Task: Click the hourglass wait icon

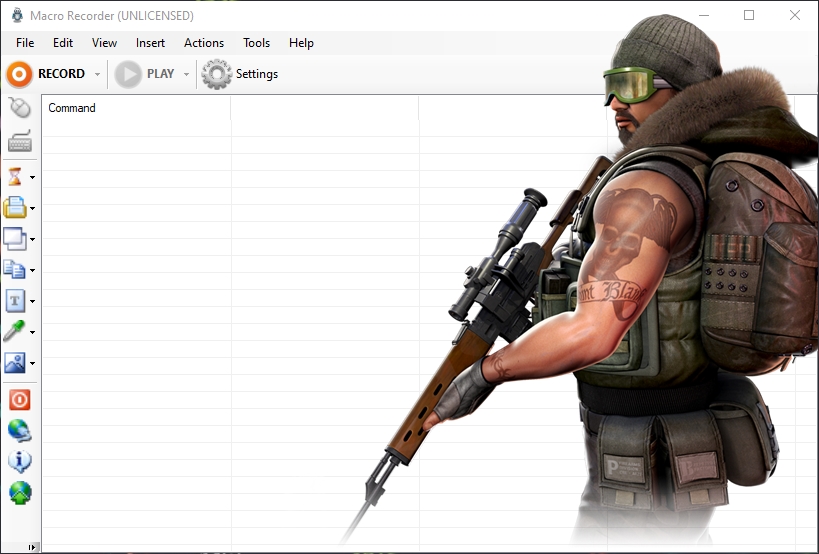Action: click(15, 176)
